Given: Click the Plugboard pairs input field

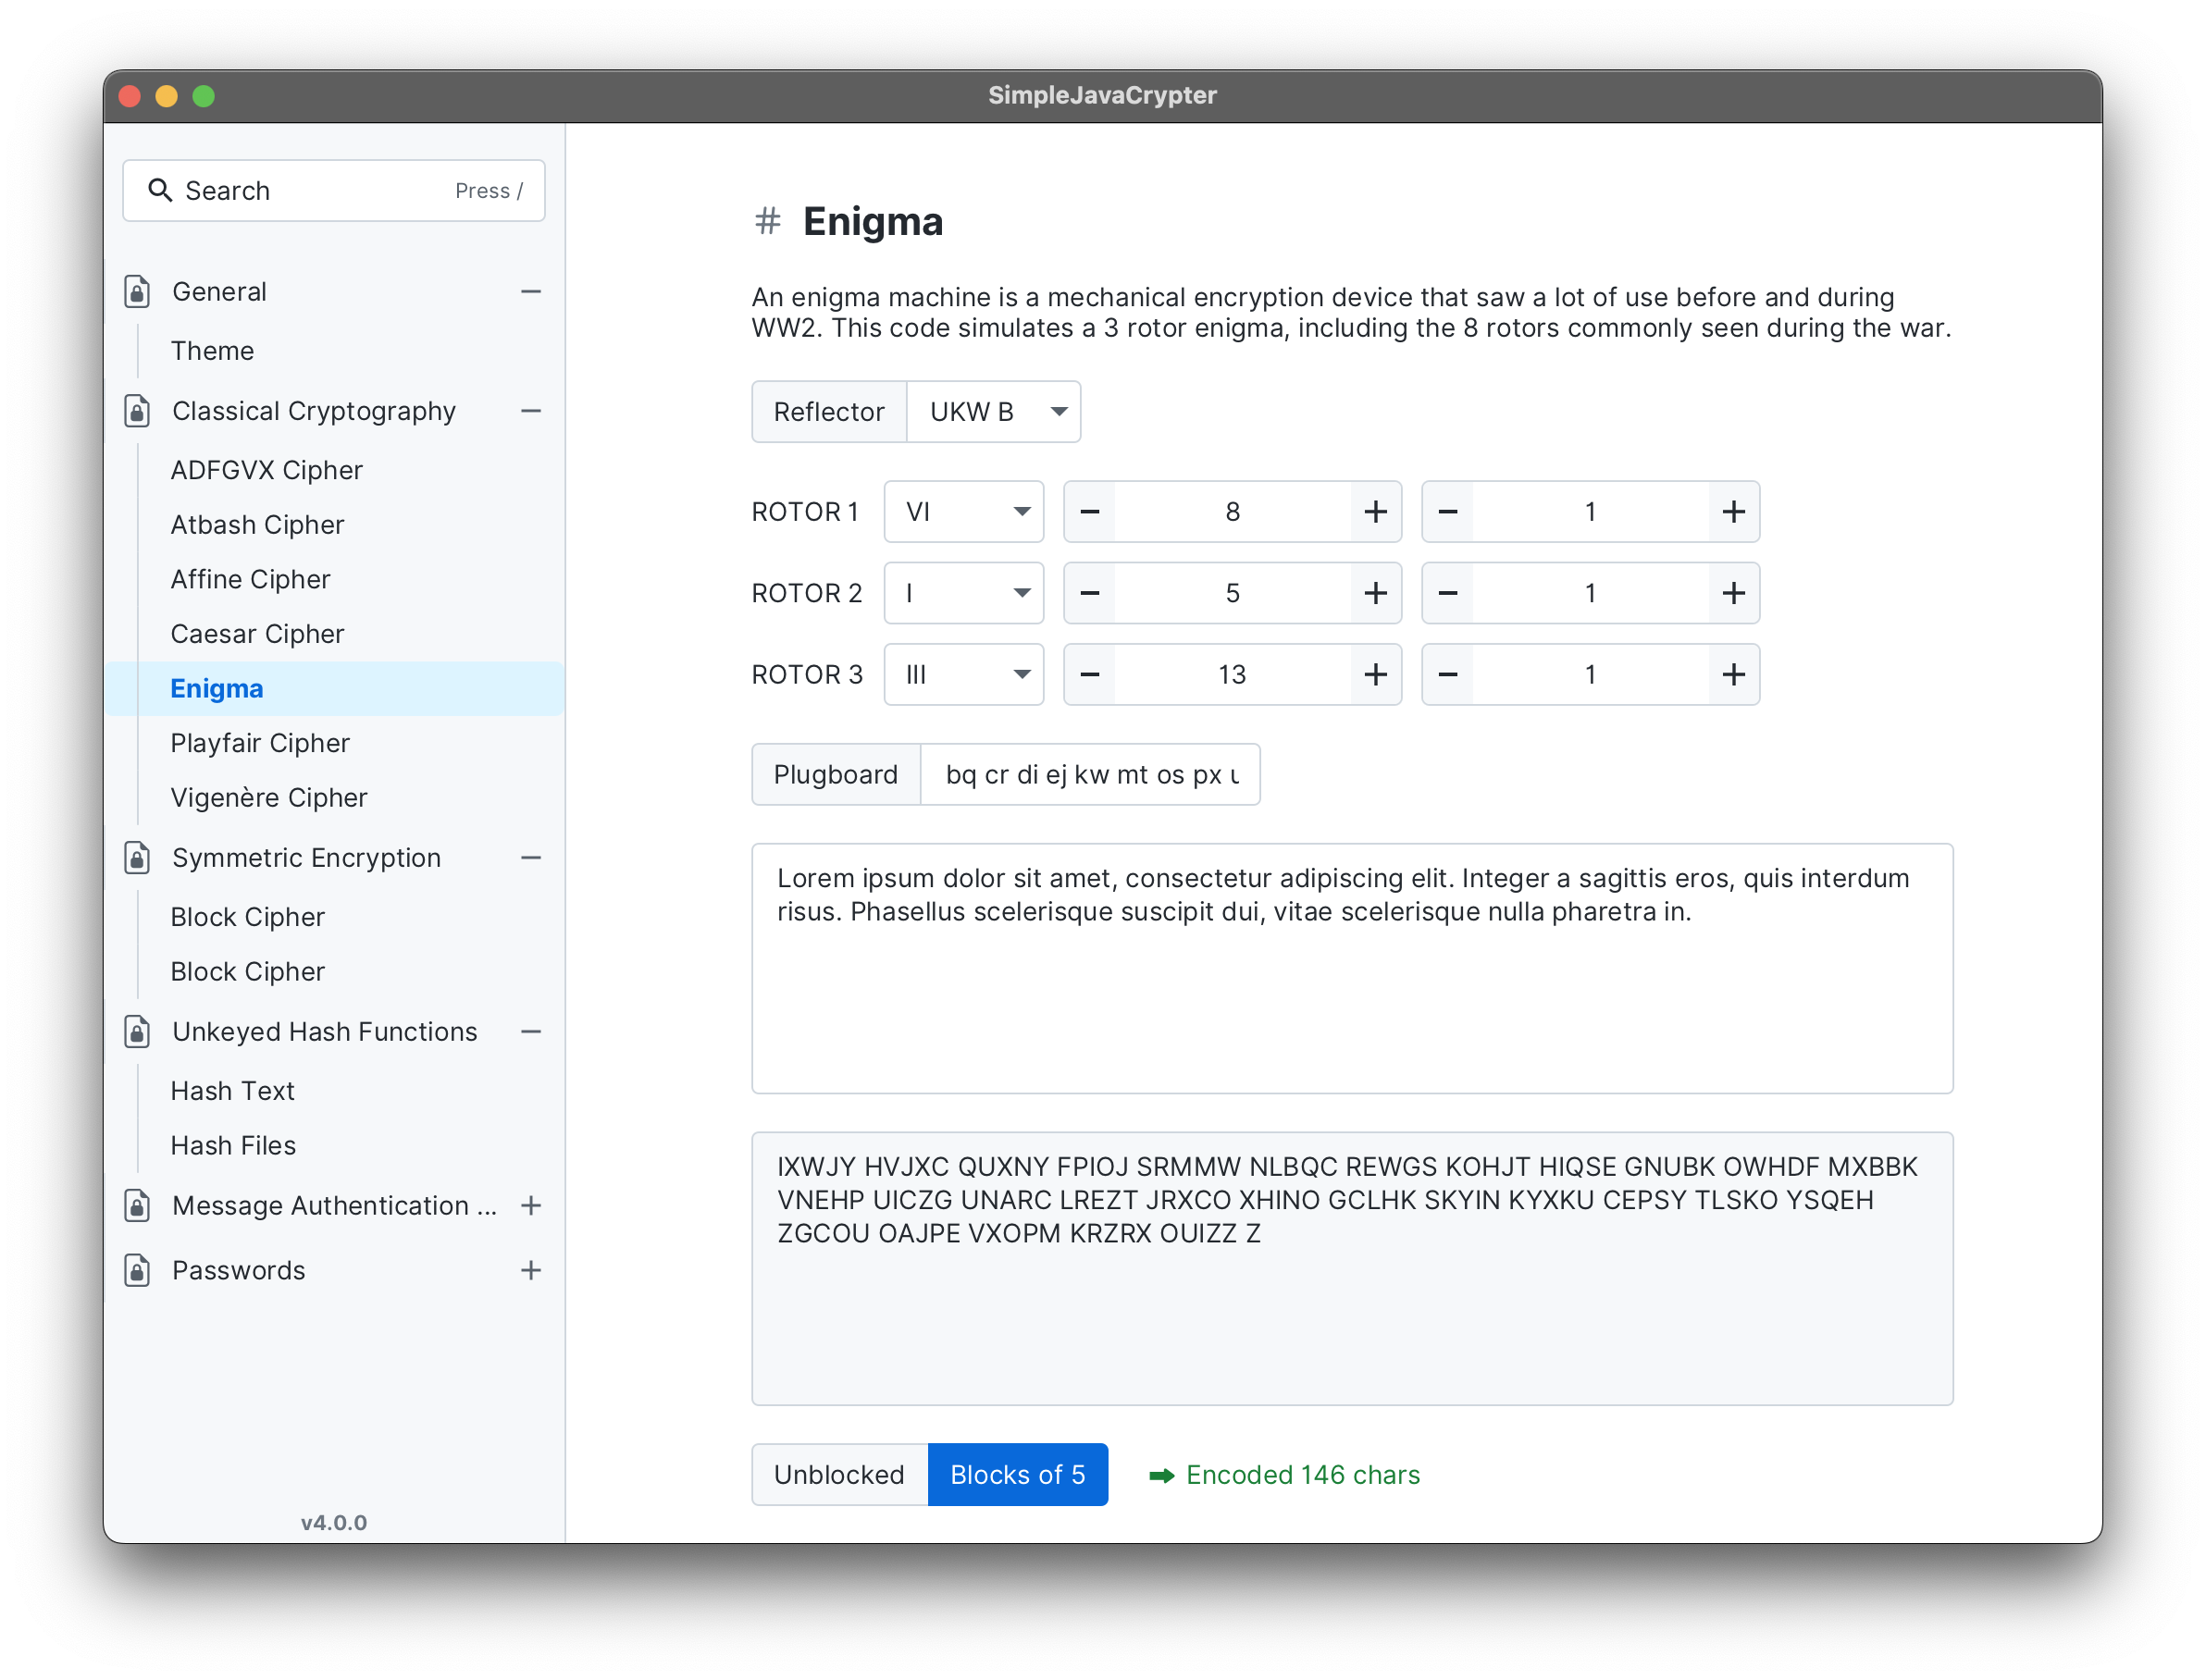Looking at the screenshot, I should 1089,775.
